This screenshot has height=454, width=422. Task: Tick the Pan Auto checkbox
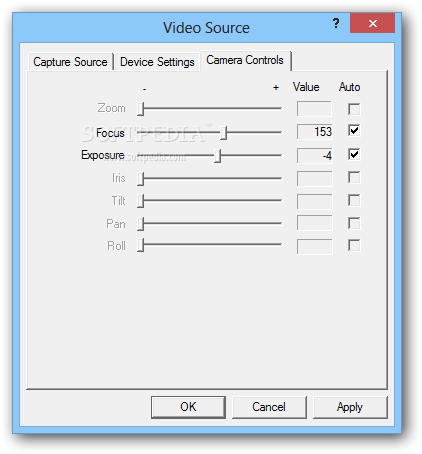[x=354, y=223]
